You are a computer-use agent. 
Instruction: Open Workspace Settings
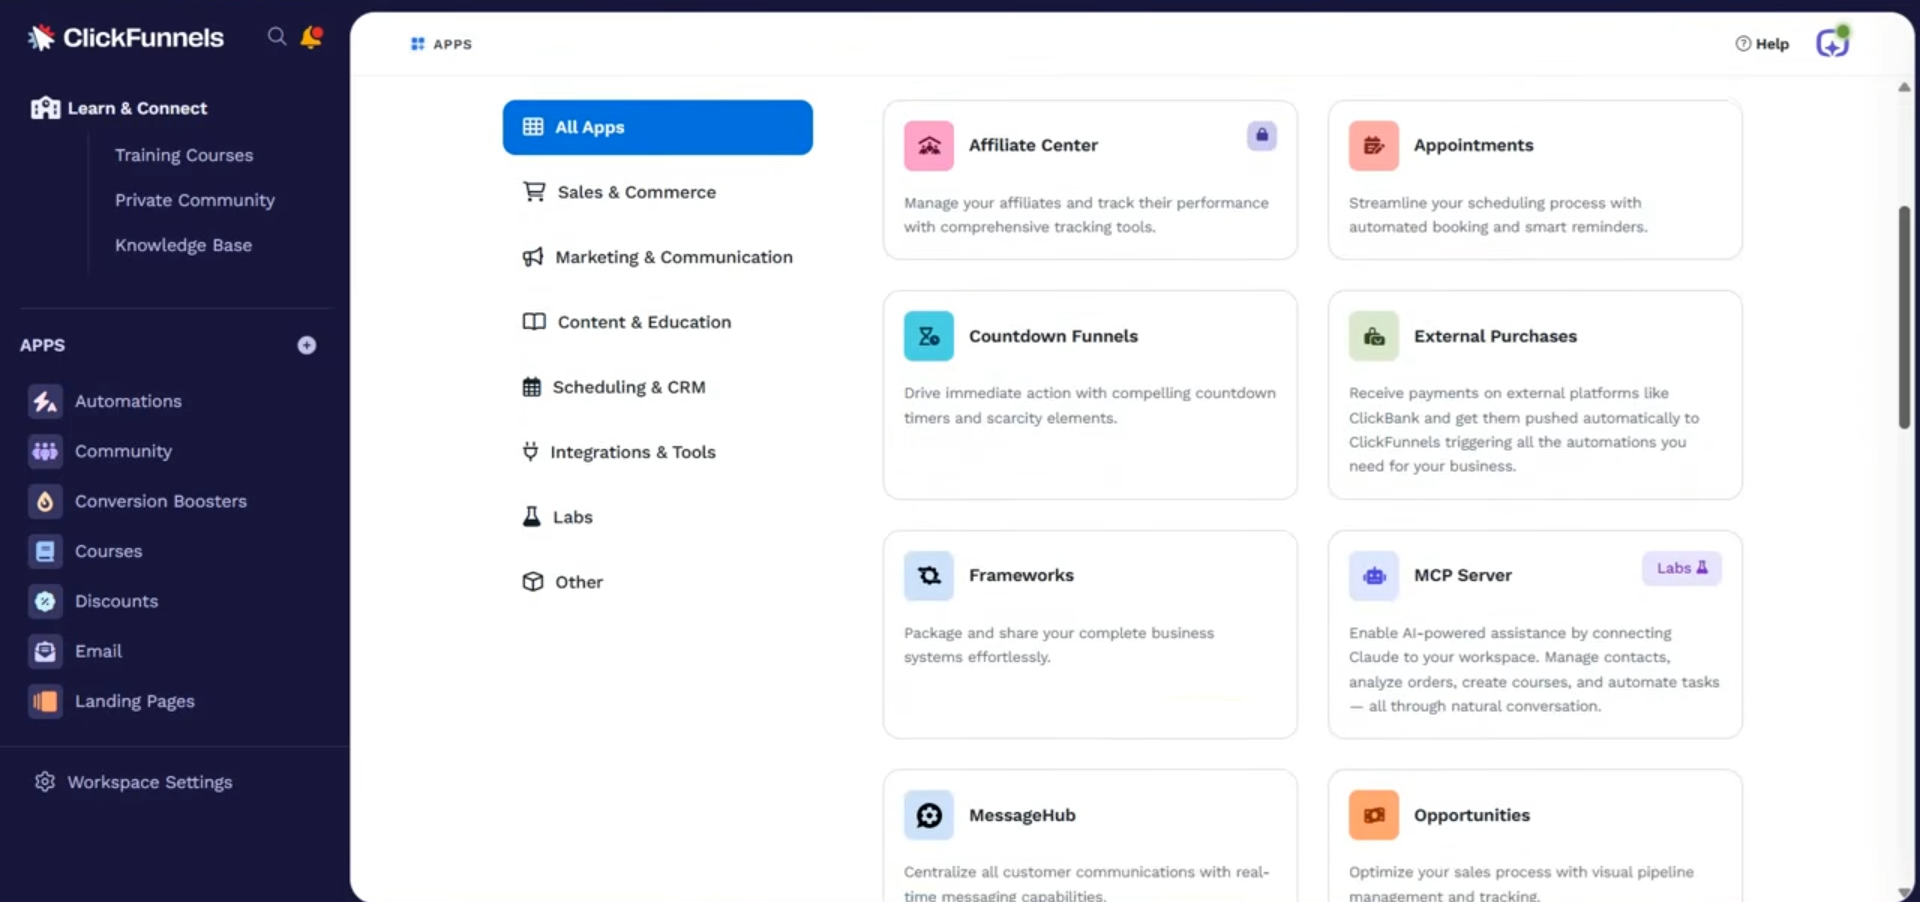point(150,782)
